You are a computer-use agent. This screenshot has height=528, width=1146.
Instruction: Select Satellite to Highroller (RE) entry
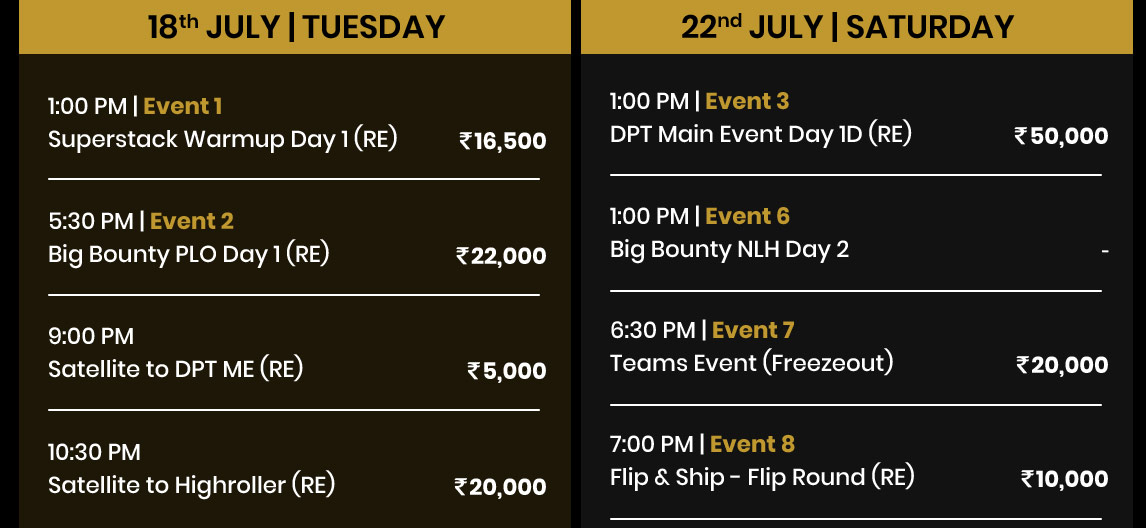(x=191, y=484)
